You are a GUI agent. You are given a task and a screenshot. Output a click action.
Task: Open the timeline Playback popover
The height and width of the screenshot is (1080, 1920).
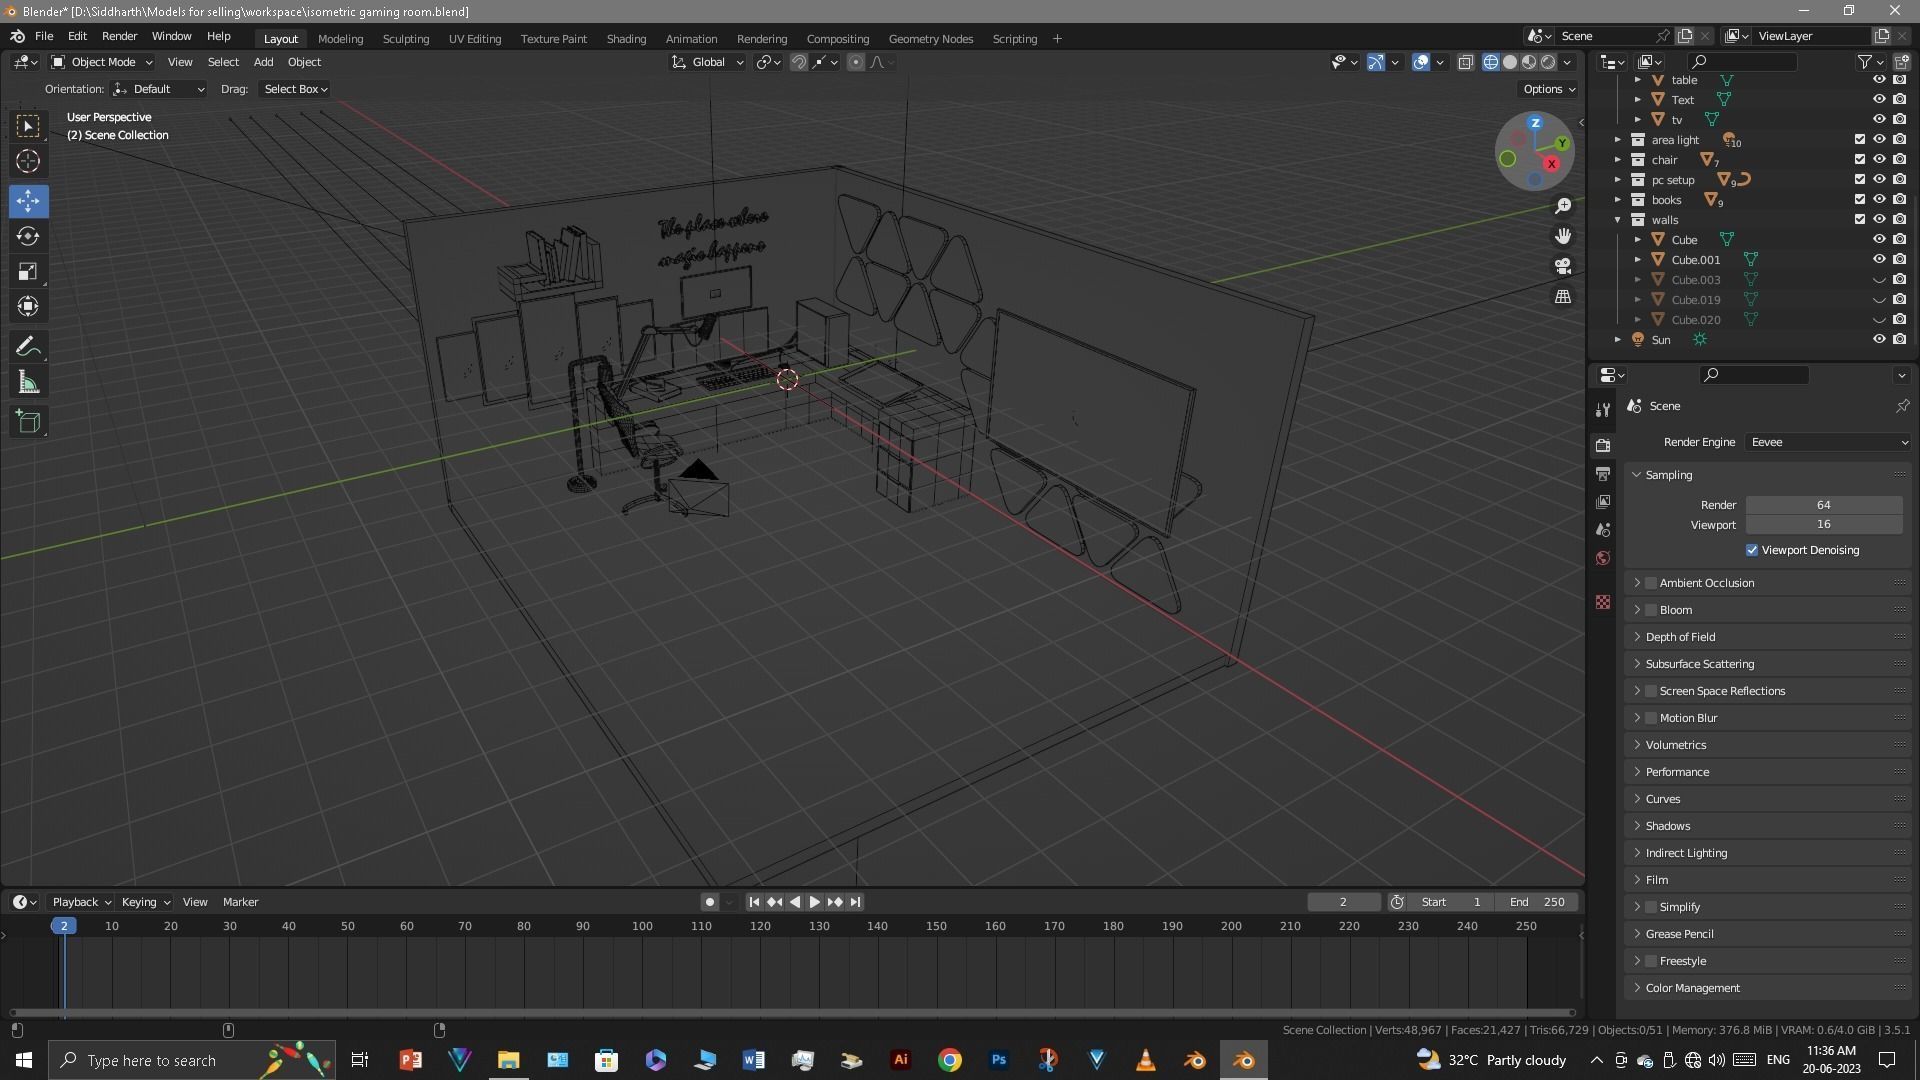coord(80,902)
